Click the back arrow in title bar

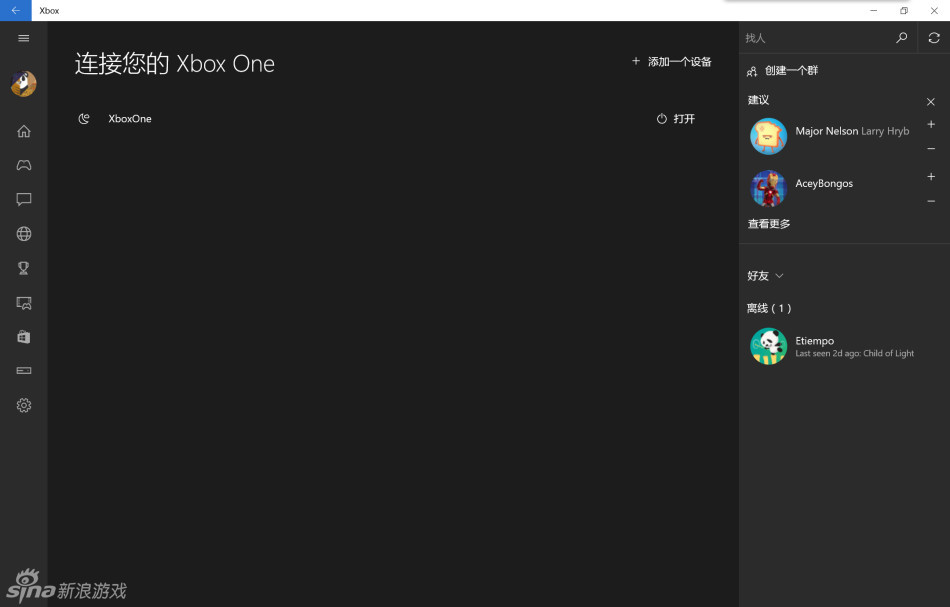click(x=15, y=11)
